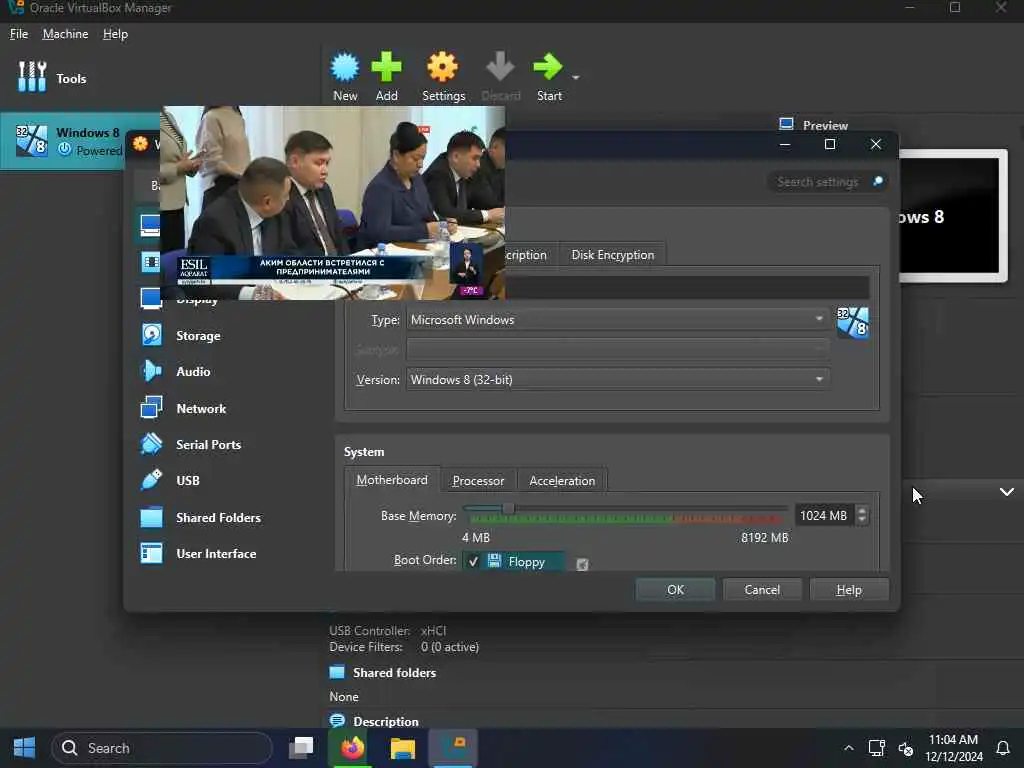Open the Windows Start menu
1024x768 pixels.
coord(24,747)
